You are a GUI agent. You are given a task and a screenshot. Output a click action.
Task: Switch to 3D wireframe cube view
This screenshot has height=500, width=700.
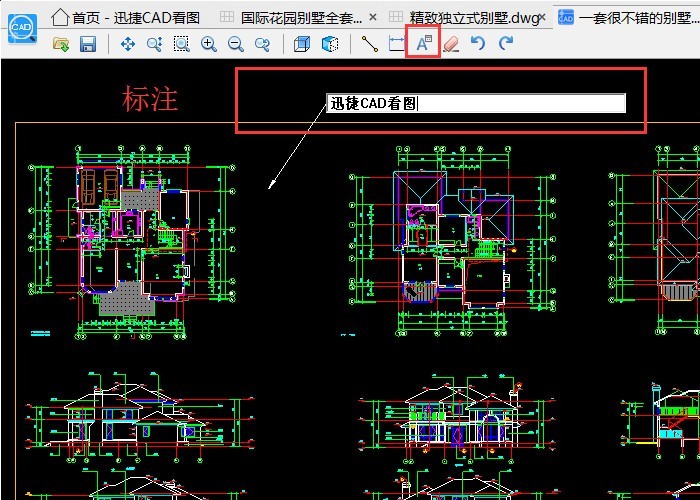point(329,44)
